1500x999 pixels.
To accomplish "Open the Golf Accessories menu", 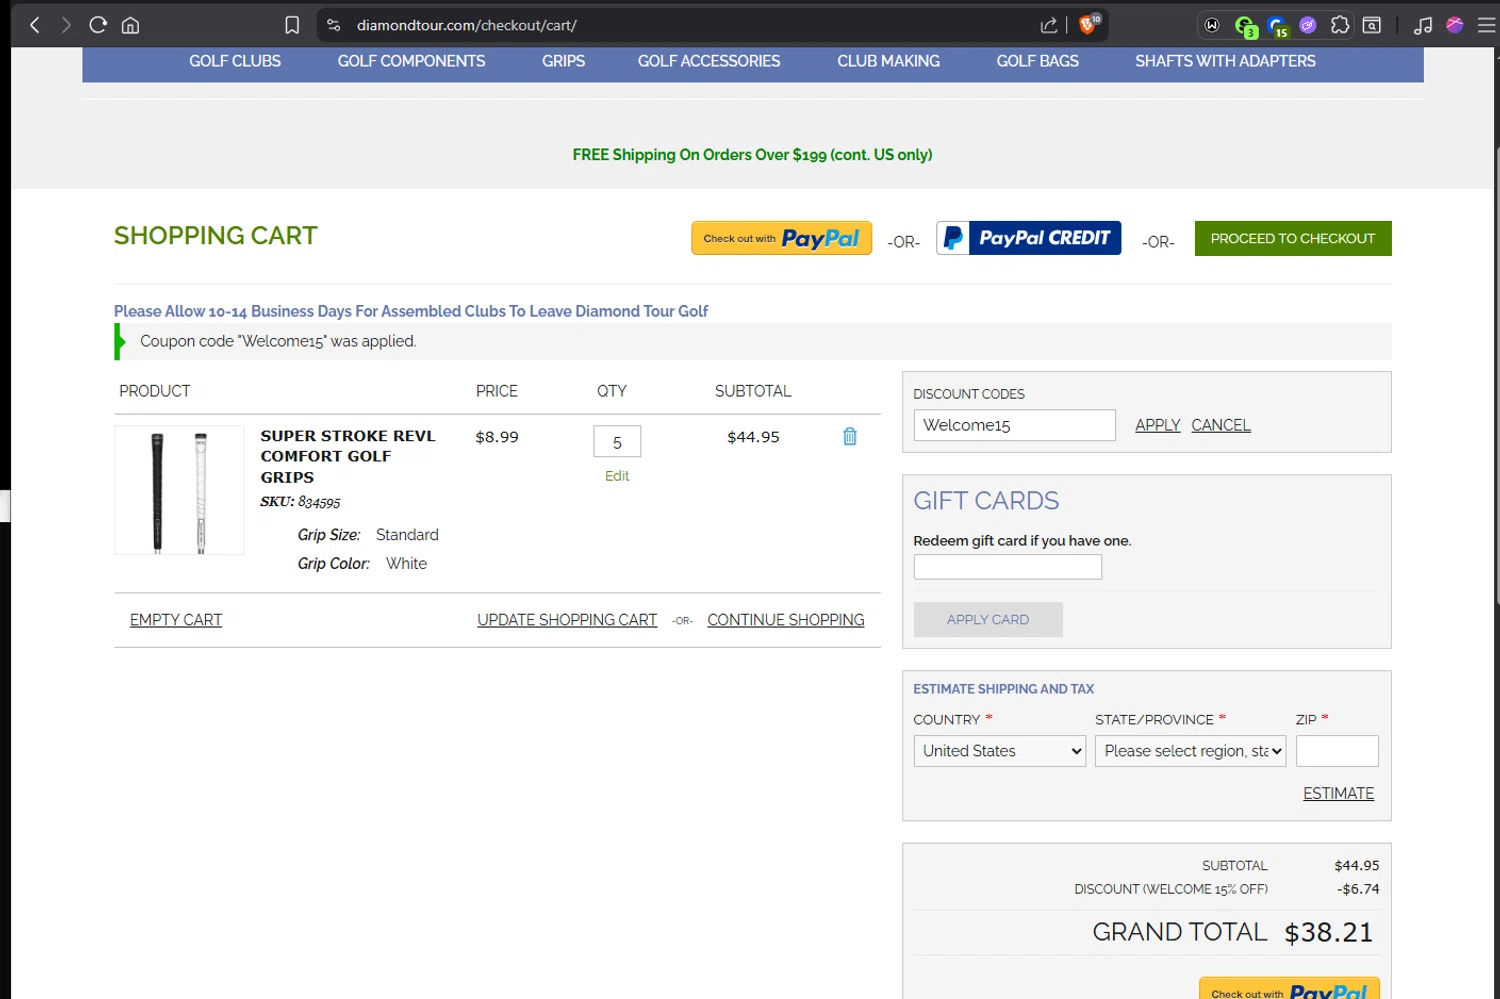I will click(709, 61).
